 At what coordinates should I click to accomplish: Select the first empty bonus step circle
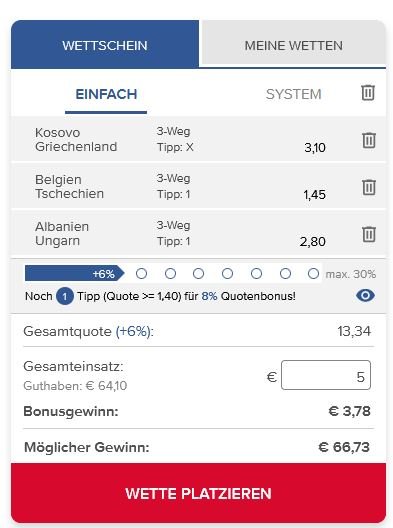coord(141,273)
